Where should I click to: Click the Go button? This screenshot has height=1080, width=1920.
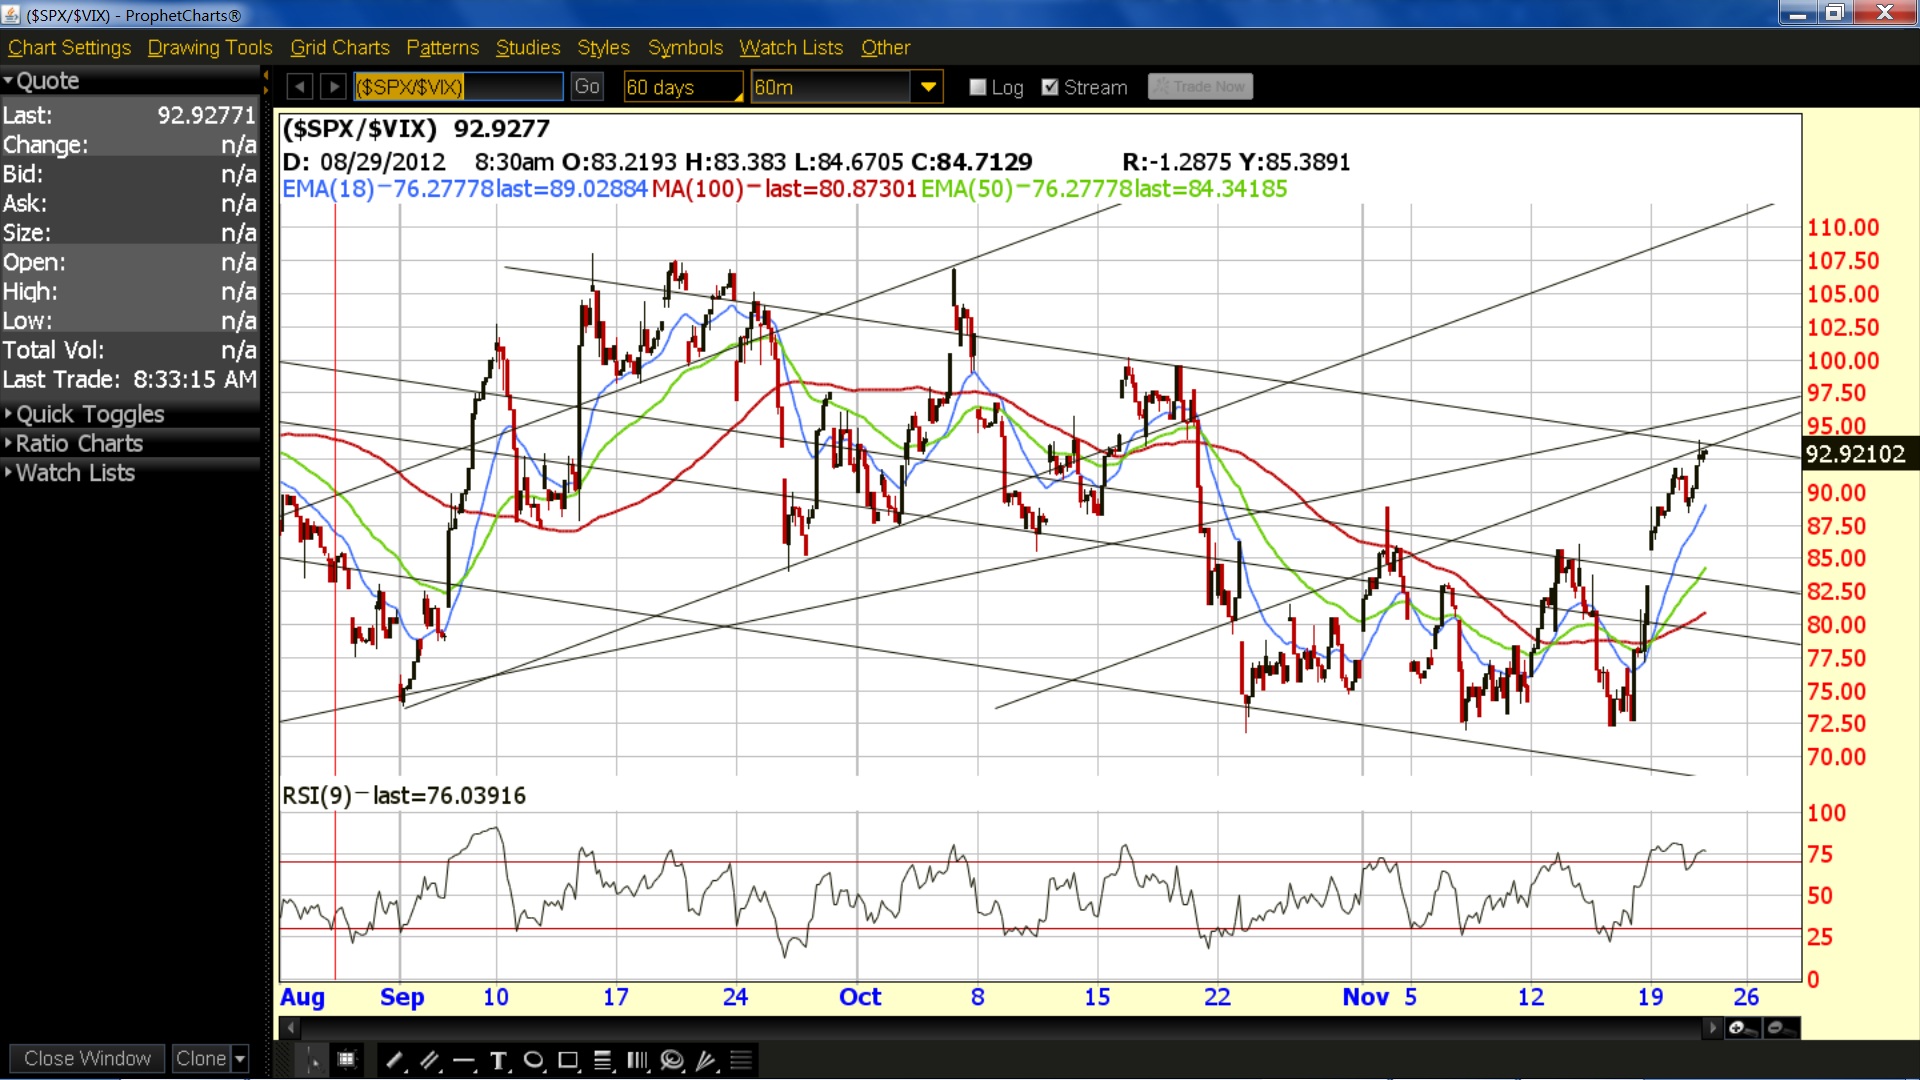[x=587, y=87]
